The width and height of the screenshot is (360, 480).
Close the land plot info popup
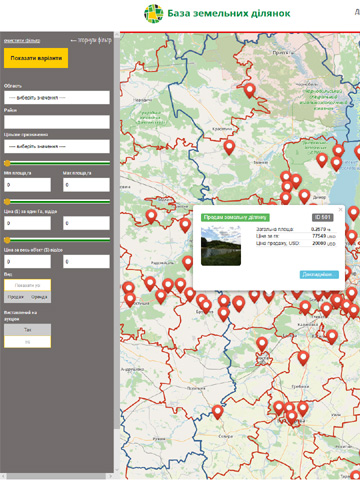[x=340, y=210]
